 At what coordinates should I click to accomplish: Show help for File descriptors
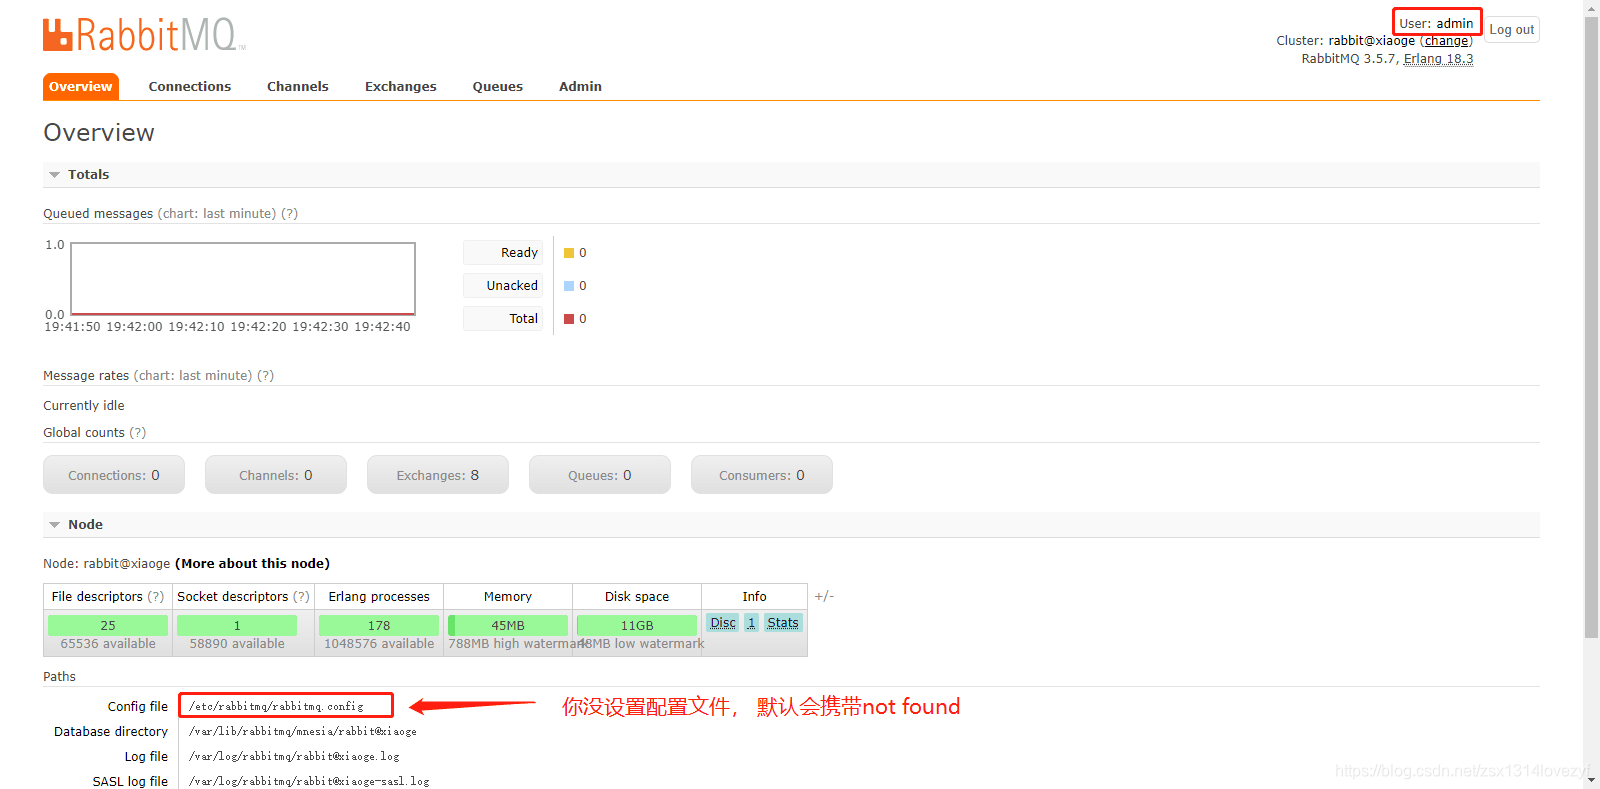coord(155,597)
